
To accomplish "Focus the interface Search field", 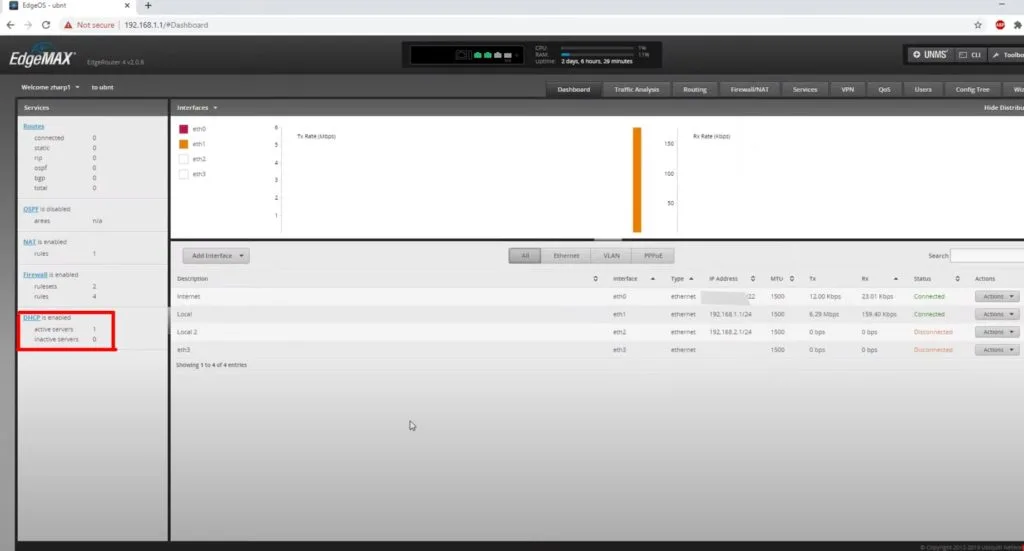I will click(986, 256).
